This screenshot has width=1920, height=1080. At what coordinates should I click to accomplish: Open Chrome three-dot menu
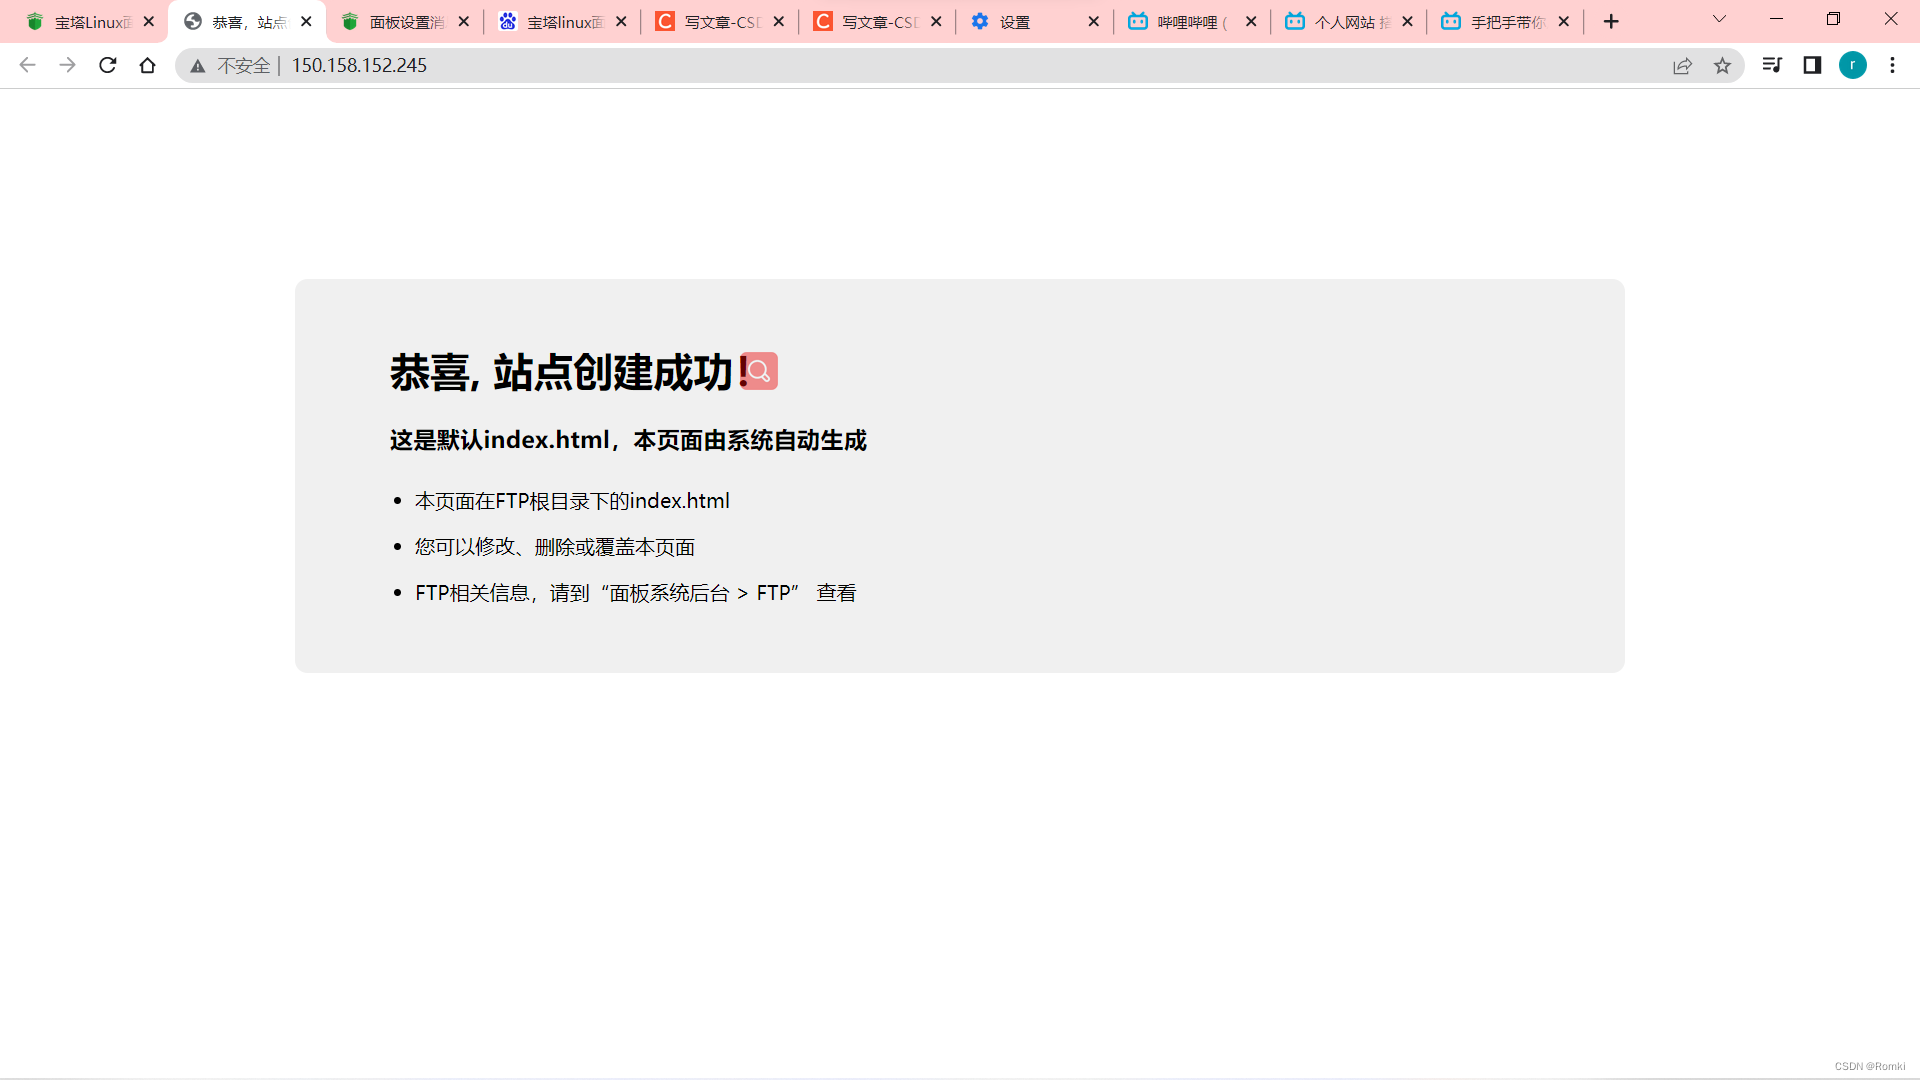coord(1892,65)
